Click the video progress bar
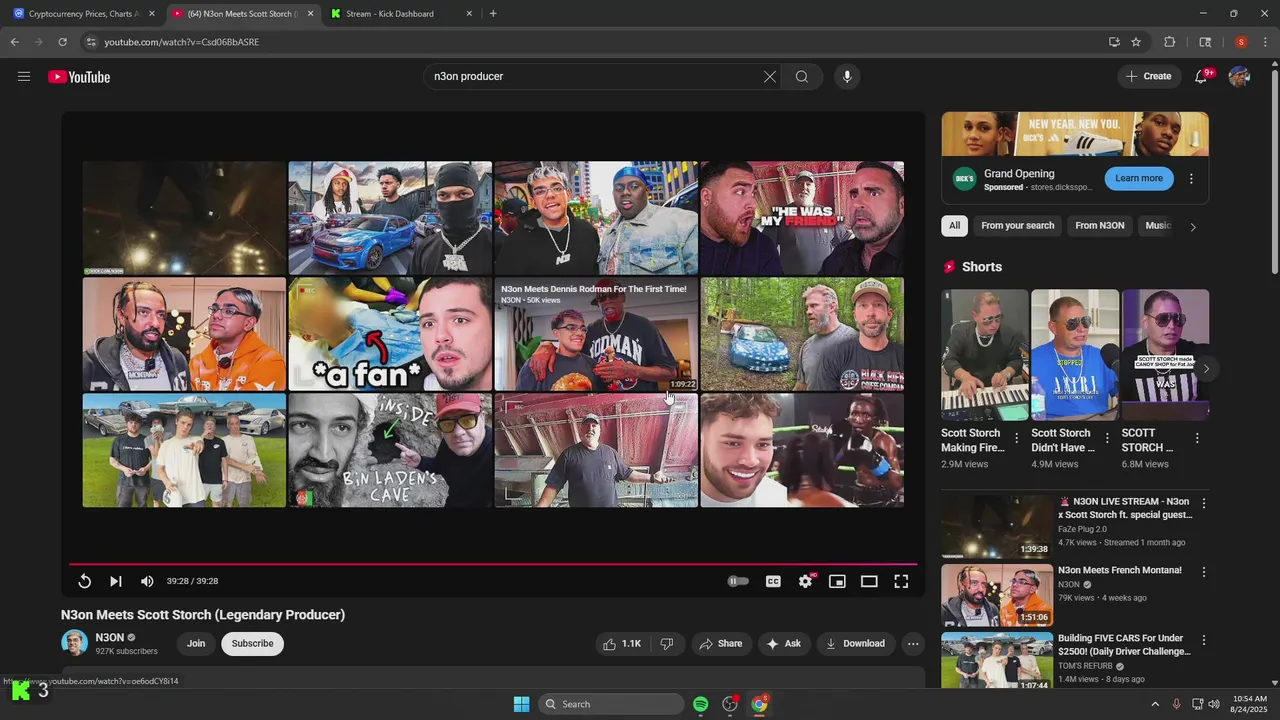The height and width of the screenshot is (720, 1280). [x=493, y=564]
